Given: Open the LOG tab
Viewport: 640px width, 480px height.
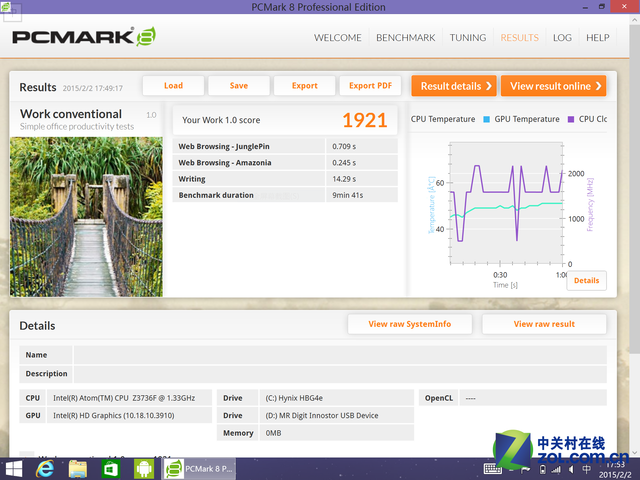Looking at the screenshot, I should point(562,38).
